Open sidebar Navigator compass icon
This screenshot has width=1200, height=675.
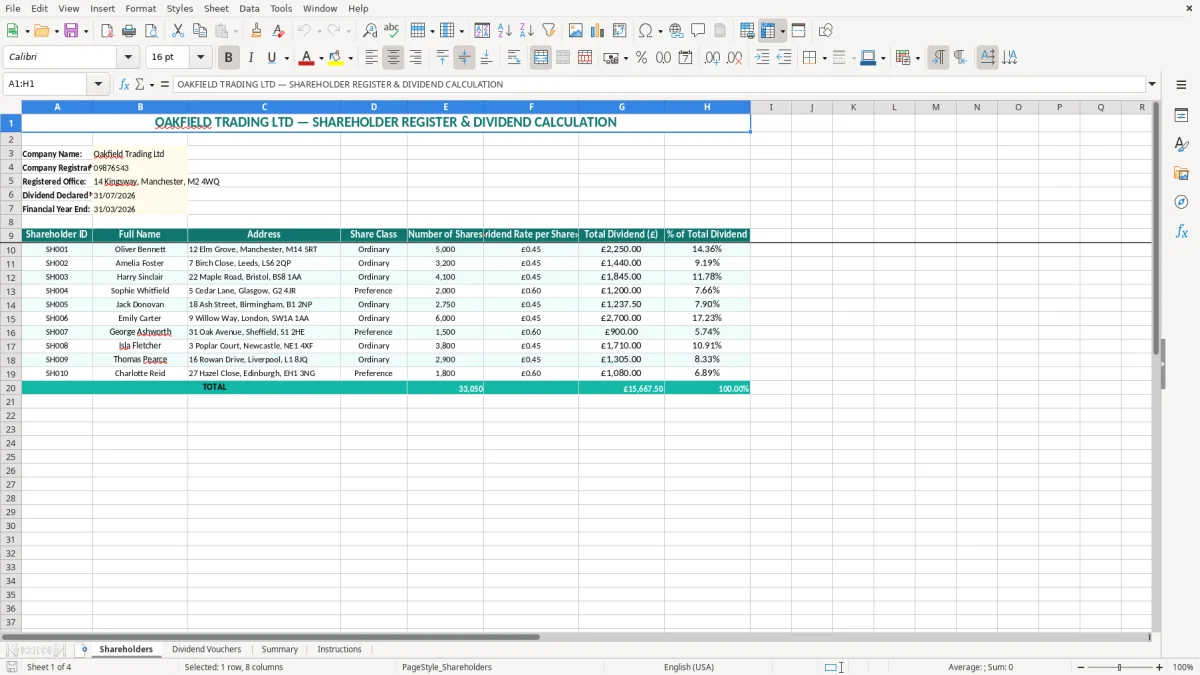1181,202
